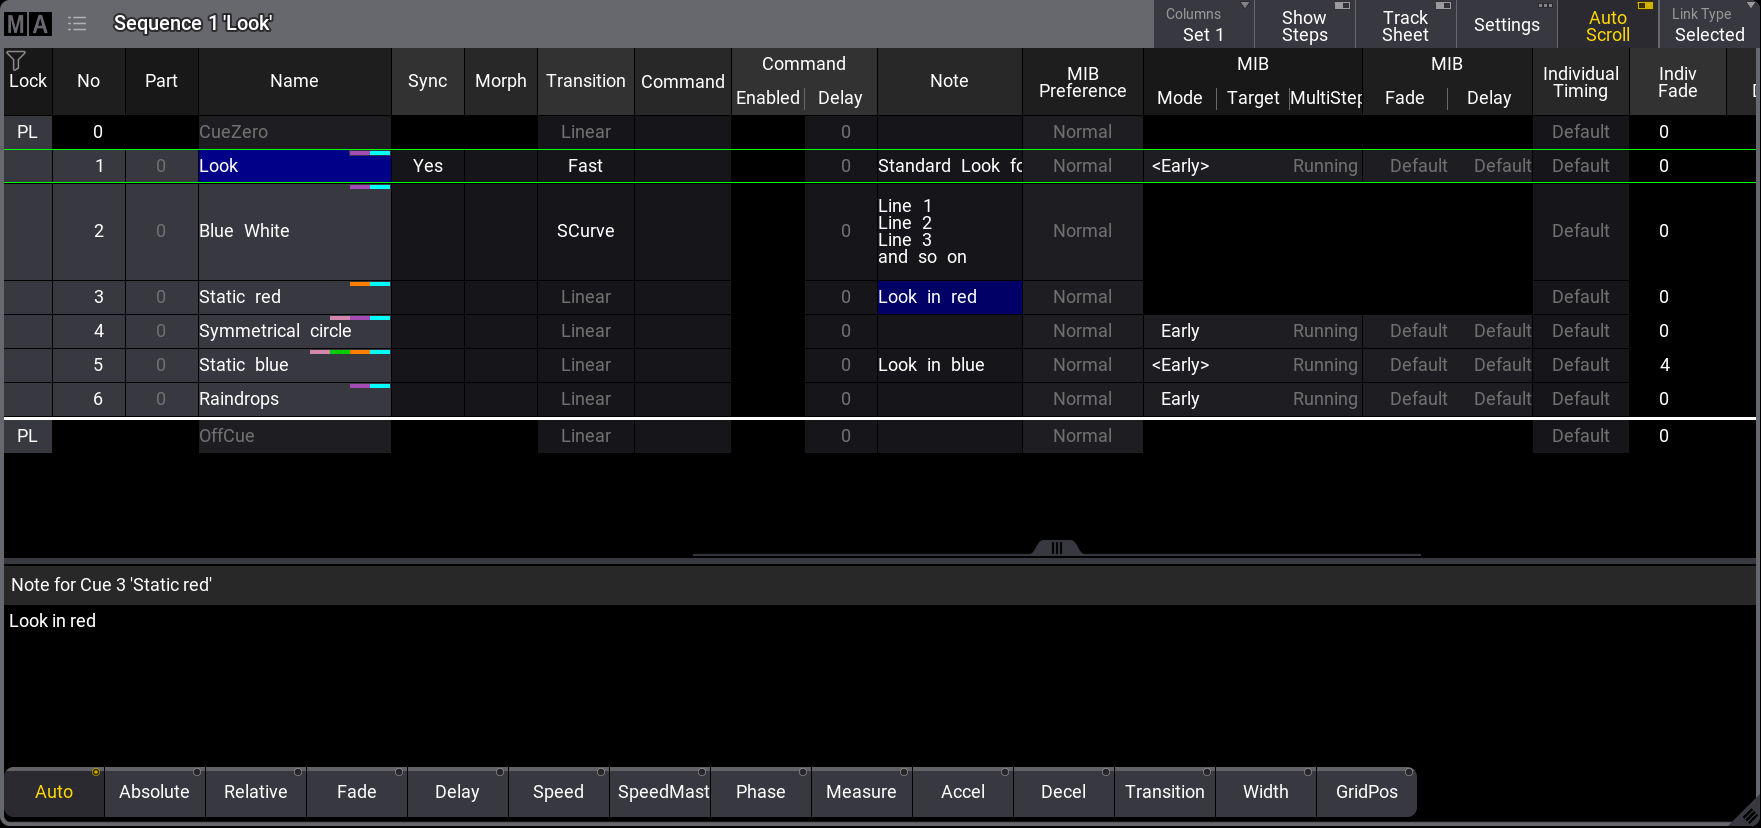Viewport: 1761px width, 828px height.
Task: Expand the Link Type Selected dropdown
Action: [1708, 25]
